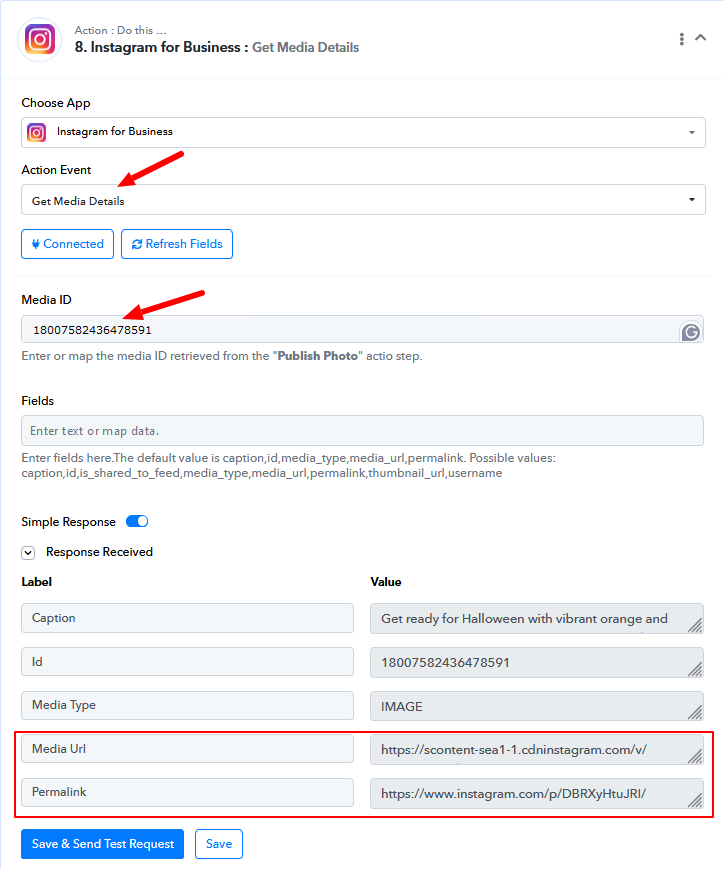Click the Refresh Fields button

pyautogui.click(x=177, y=244)
